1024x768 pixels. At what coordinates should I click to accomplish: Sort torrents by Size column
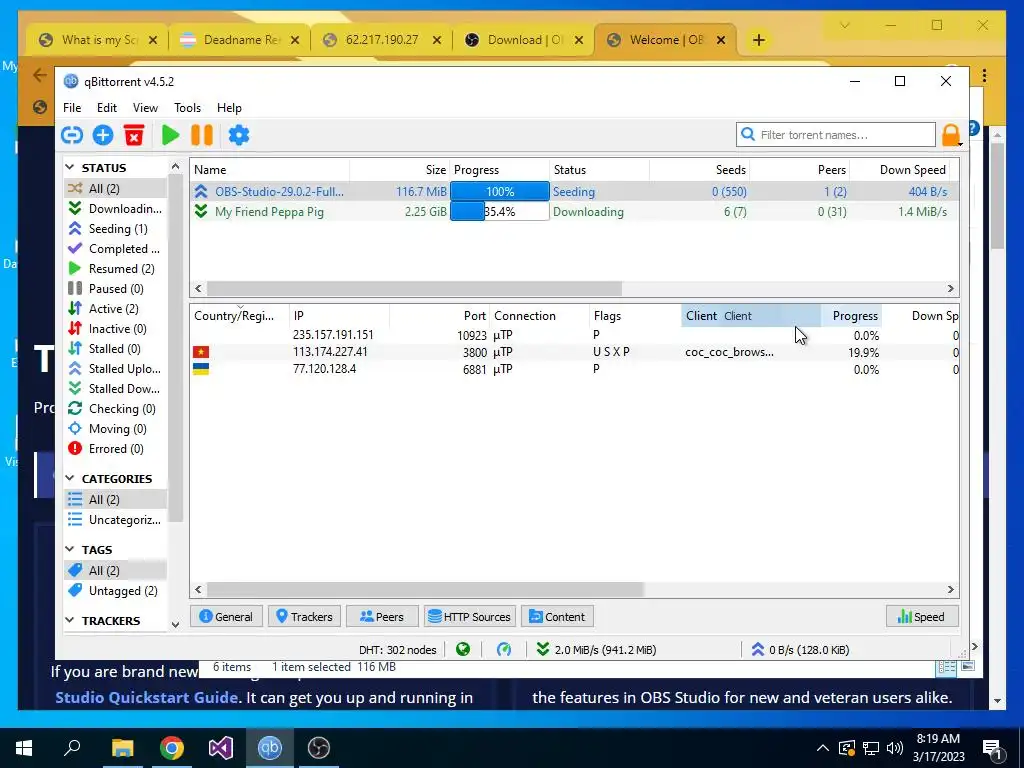pyautogui.click(x=400, y=170)
